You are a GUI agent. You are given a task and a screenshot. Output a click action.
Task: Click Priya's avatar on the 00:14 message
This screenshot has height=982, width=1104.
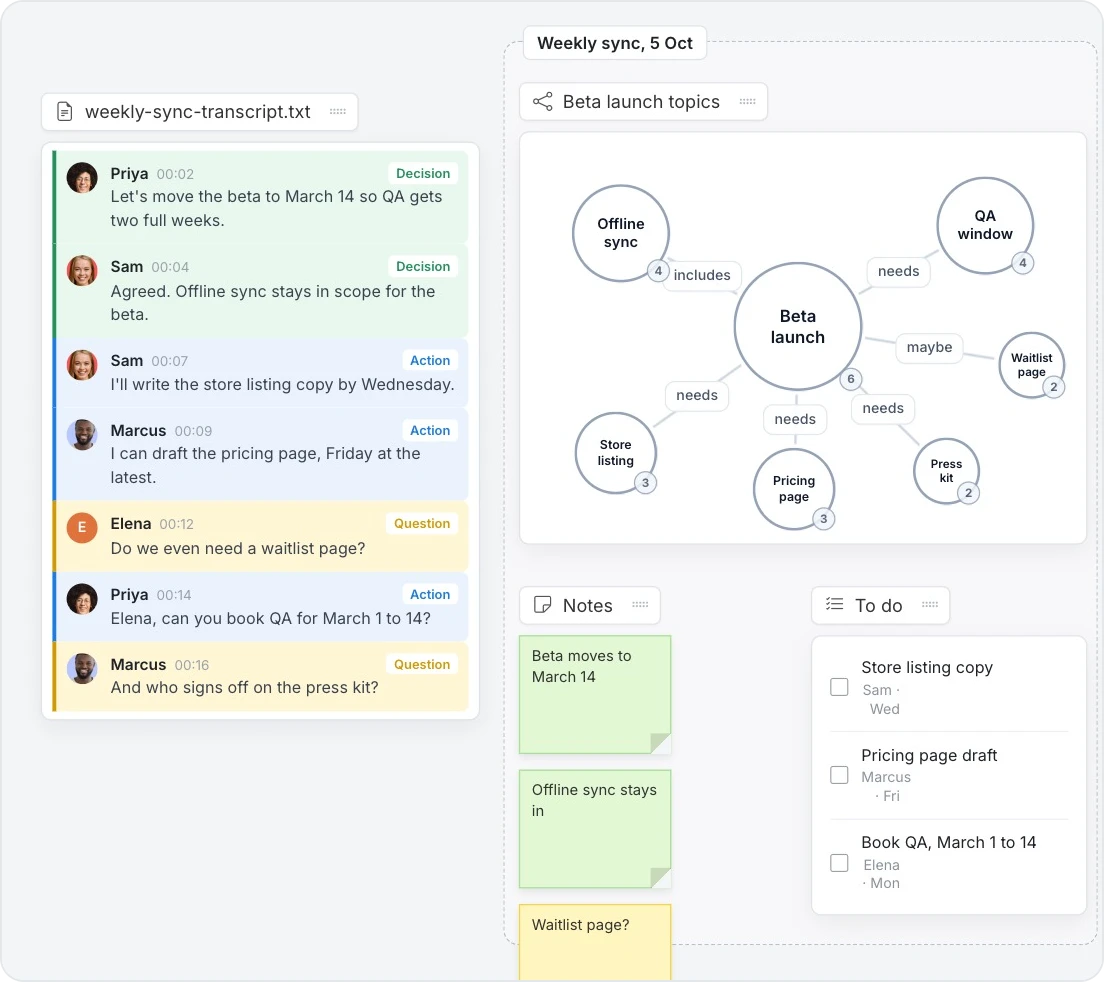pyautogui.click(x=82, y=598)
